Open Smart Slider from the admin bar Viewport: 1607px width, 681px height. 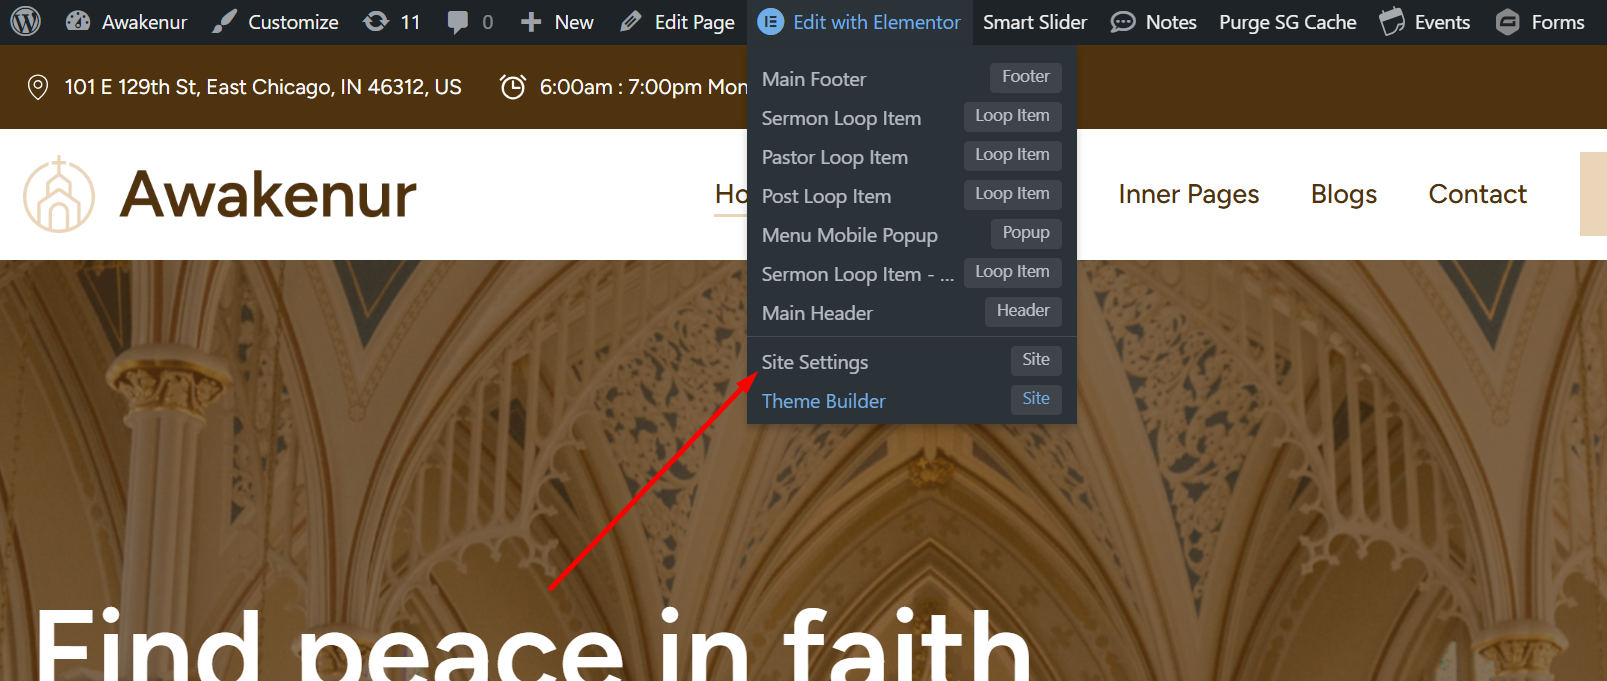coord(1034,22)
